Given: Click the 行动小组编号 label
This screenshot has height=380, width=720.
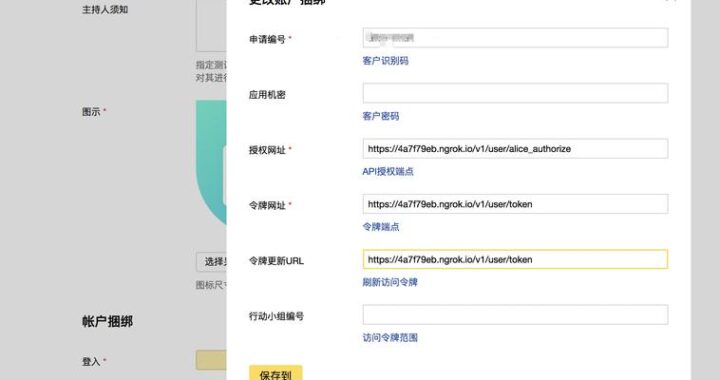Looking at the screenshot, I should point(276,316).
